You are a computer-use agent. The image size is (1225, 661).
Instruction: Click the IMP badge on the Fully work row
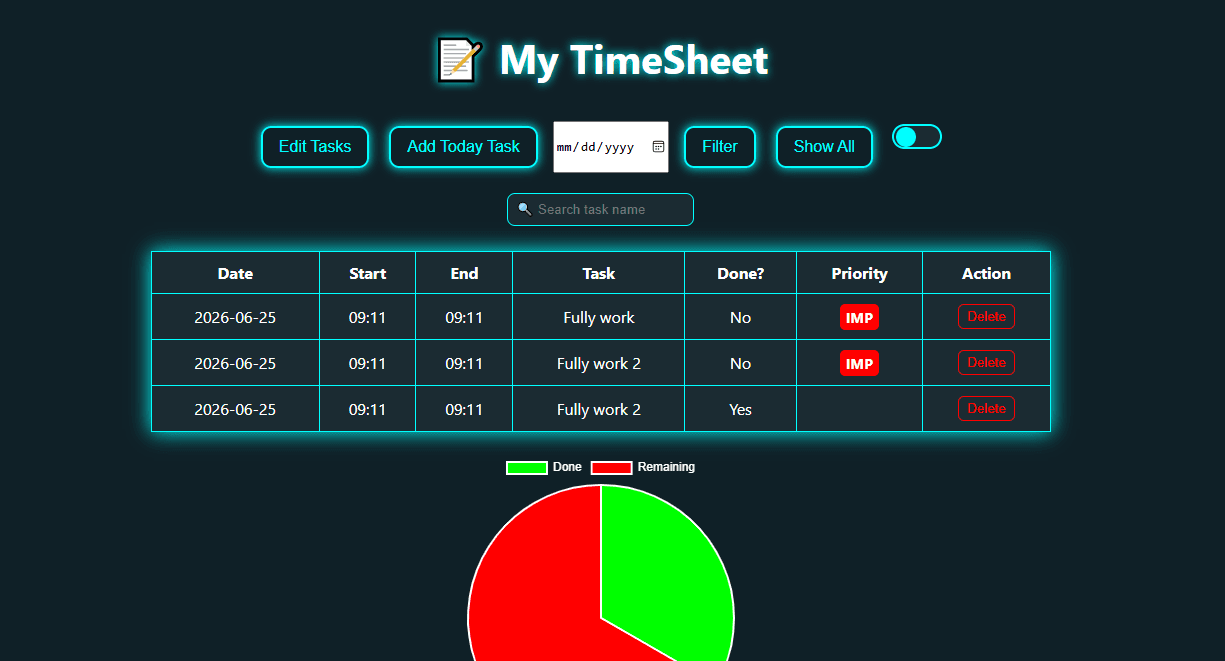coord(859,317)
